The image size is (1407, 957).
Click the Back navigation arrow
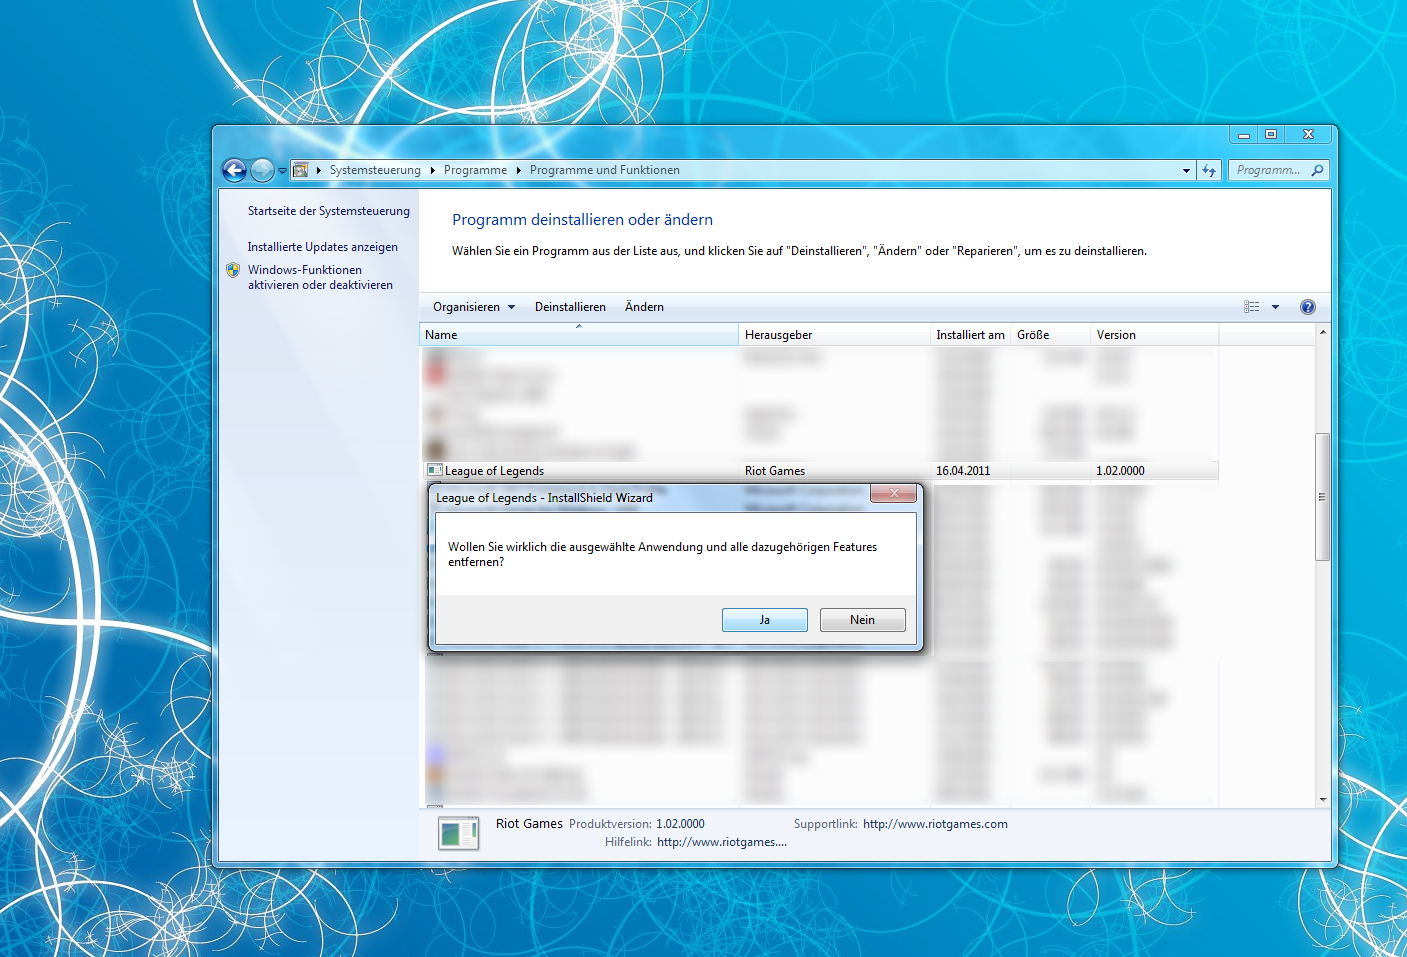tap(234, 171)
